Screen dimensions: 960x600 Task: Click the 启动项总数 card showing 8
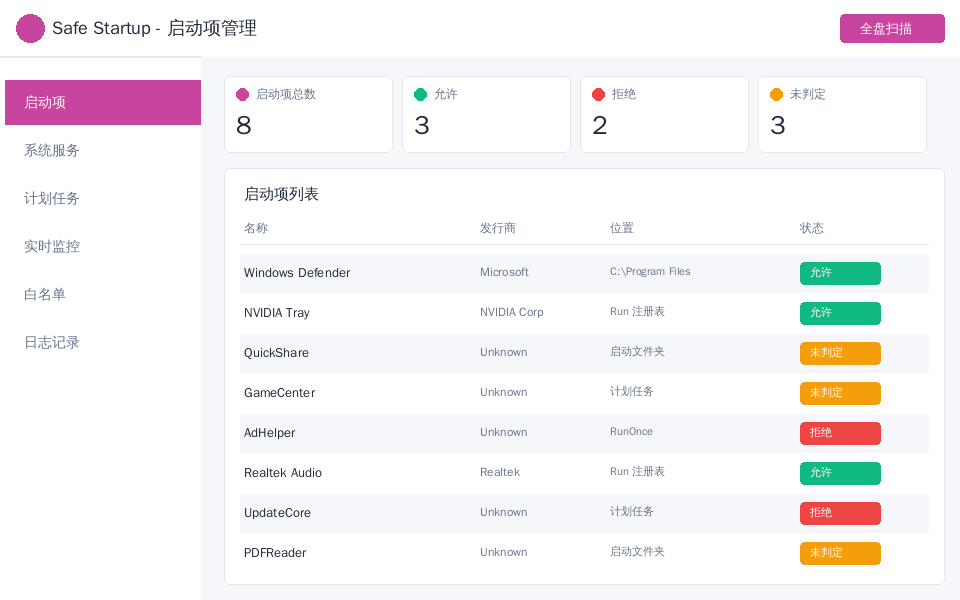(x=309, y=114)
